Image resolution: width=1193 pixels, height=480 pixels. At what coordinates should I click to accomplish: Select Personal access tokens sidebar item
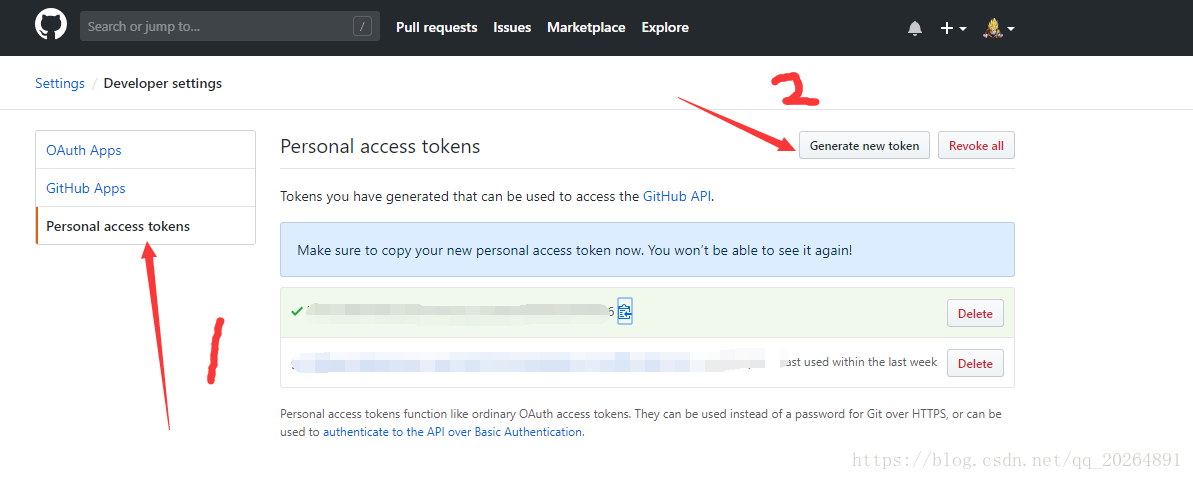pyautogui.click(x=145, y=226)
